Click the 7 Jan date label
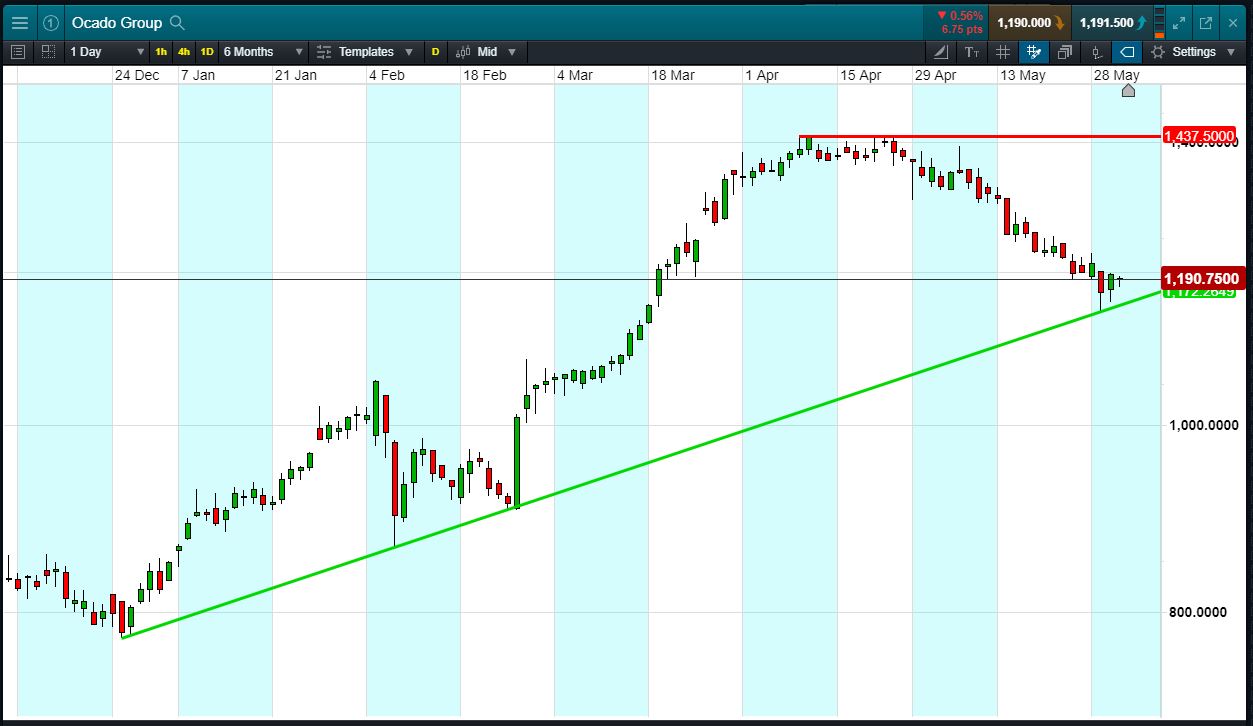 point(197,75)
